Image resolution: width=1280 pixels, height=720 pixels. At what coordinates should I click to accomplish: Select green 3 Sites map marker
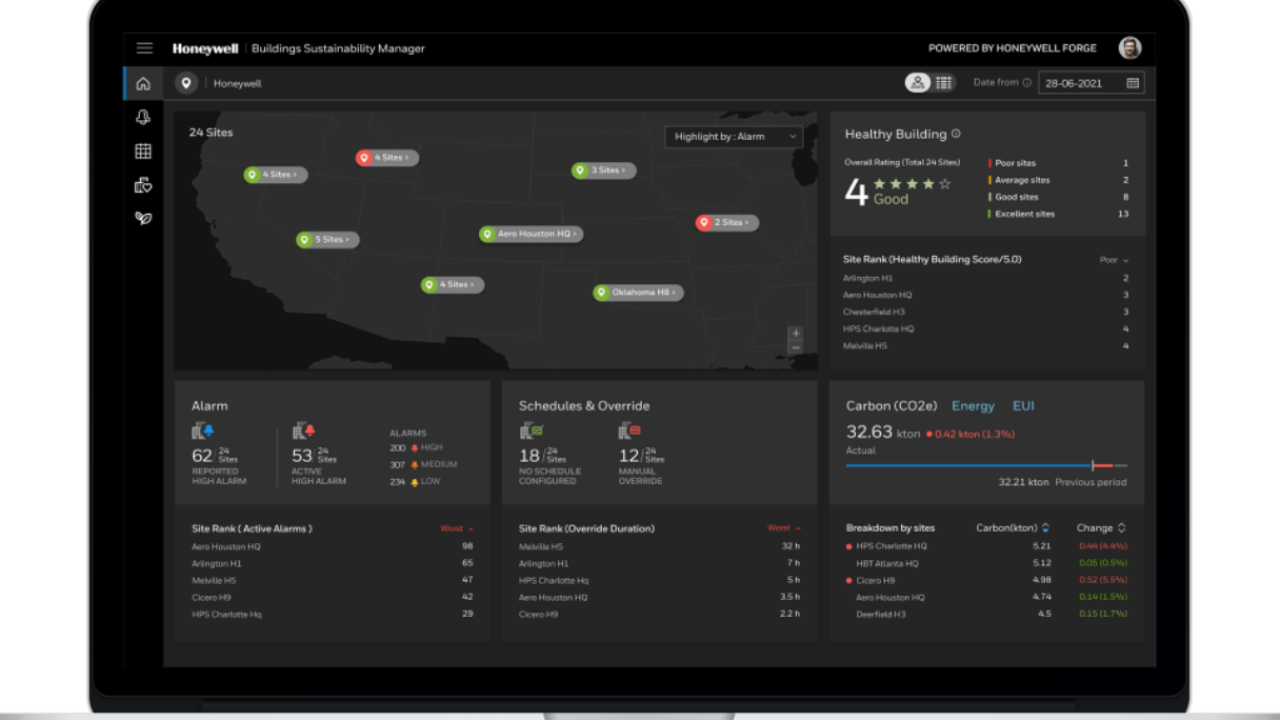click(x=603, y=170)
